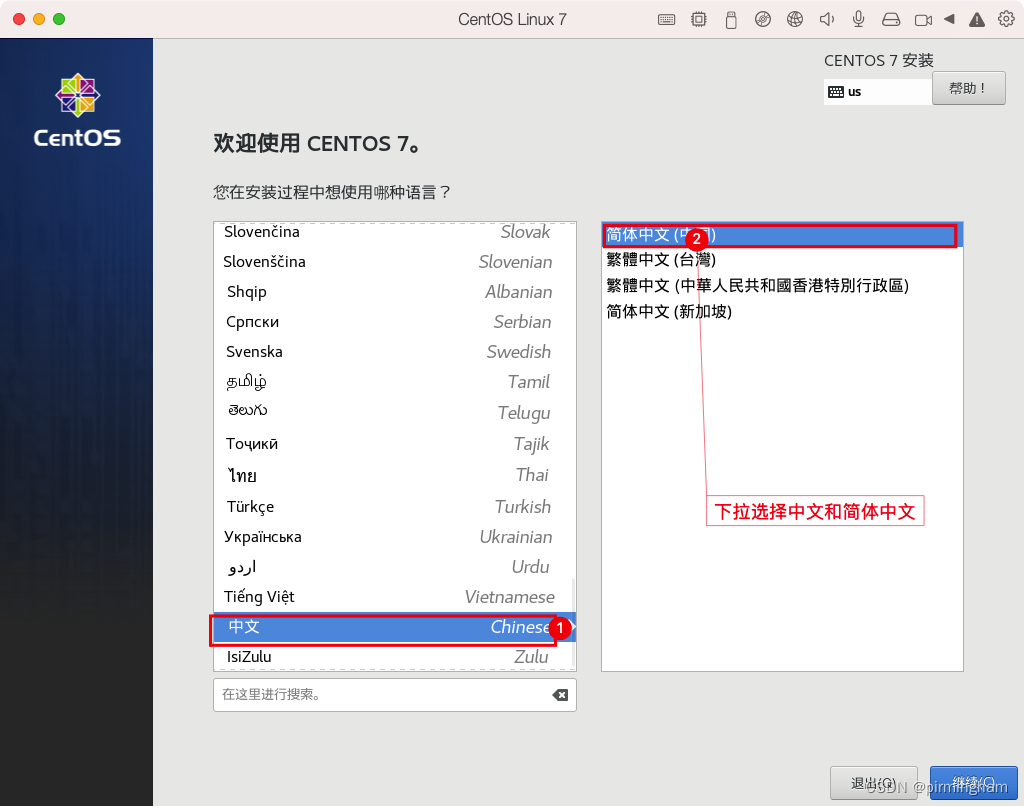Viewport: 1024px width, 806px height.
Task: Click the us keyboard layout indicator
Action: coord(877,92)
